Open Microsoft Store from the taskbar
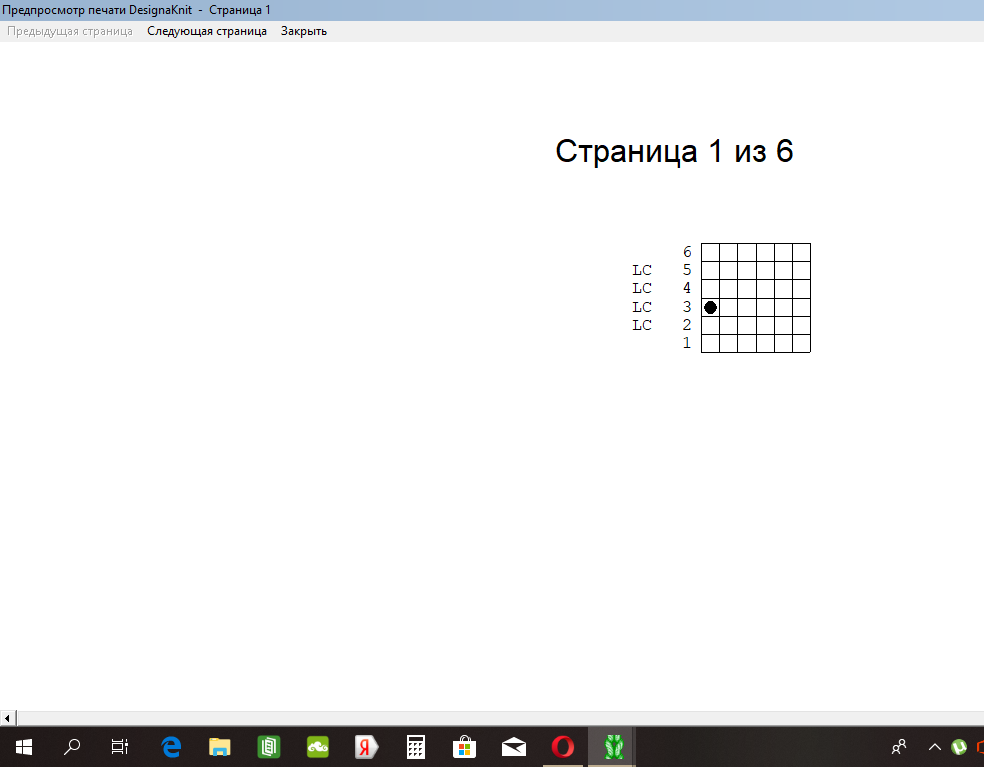984x767 pixels. click(464, 747)
